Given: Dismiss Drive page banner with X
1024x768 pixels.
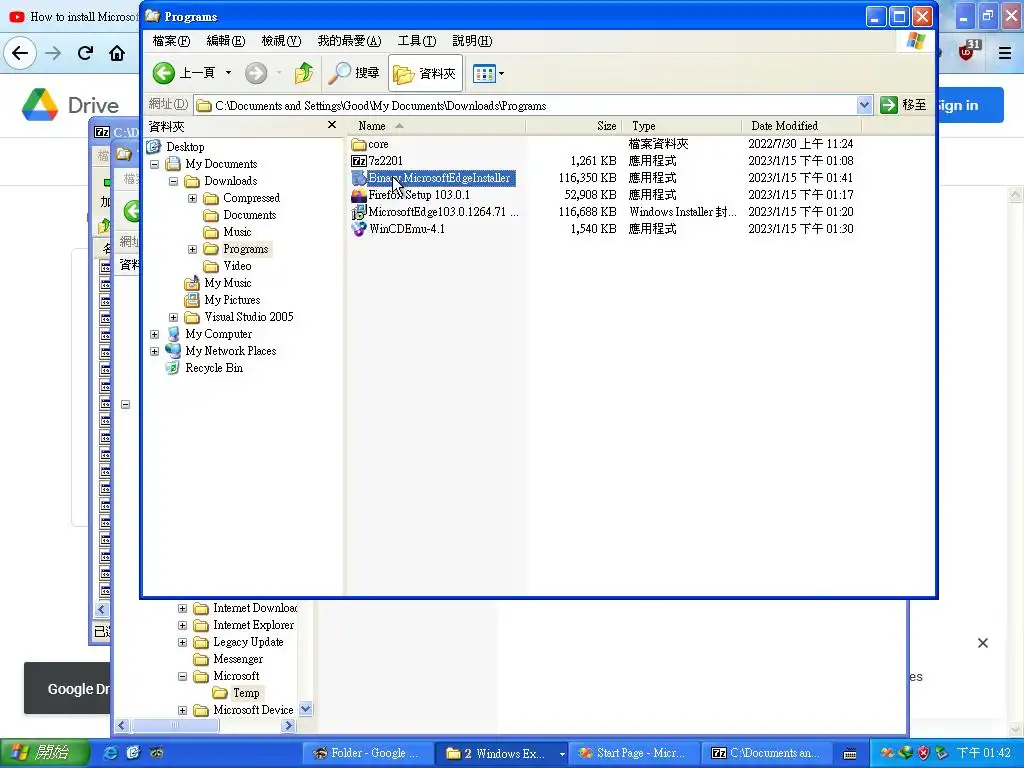Looking at the screenshot, I should click(982, 643).
